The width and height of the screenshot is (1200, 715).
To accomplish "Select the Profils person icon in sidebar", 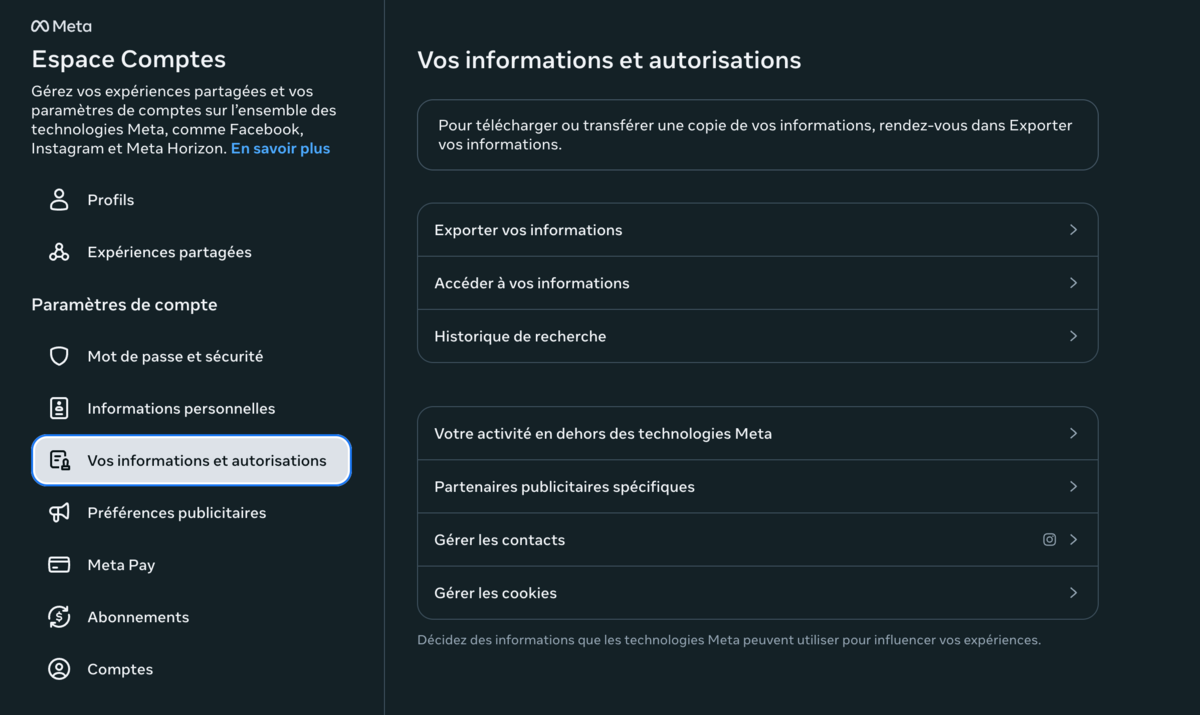I will tap(58, 199).
